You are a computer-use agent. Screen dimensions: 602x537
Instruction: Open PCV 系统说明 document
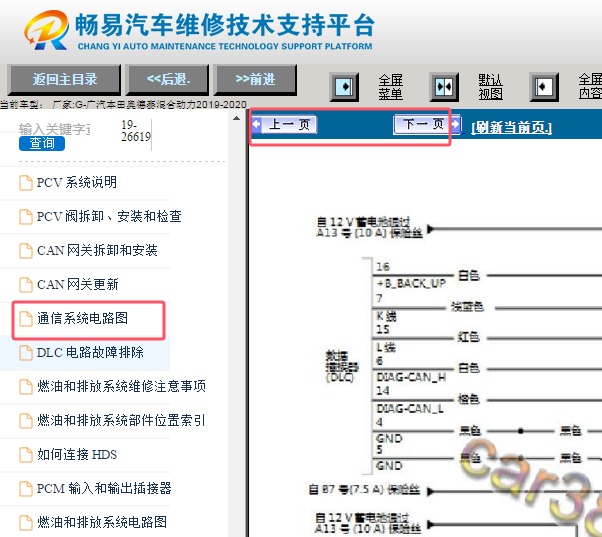76,182
